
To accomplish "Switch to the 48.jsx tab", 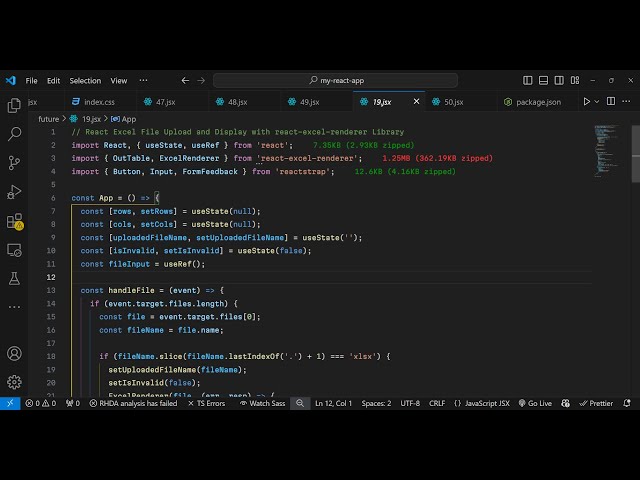I will tap(237, 101).
